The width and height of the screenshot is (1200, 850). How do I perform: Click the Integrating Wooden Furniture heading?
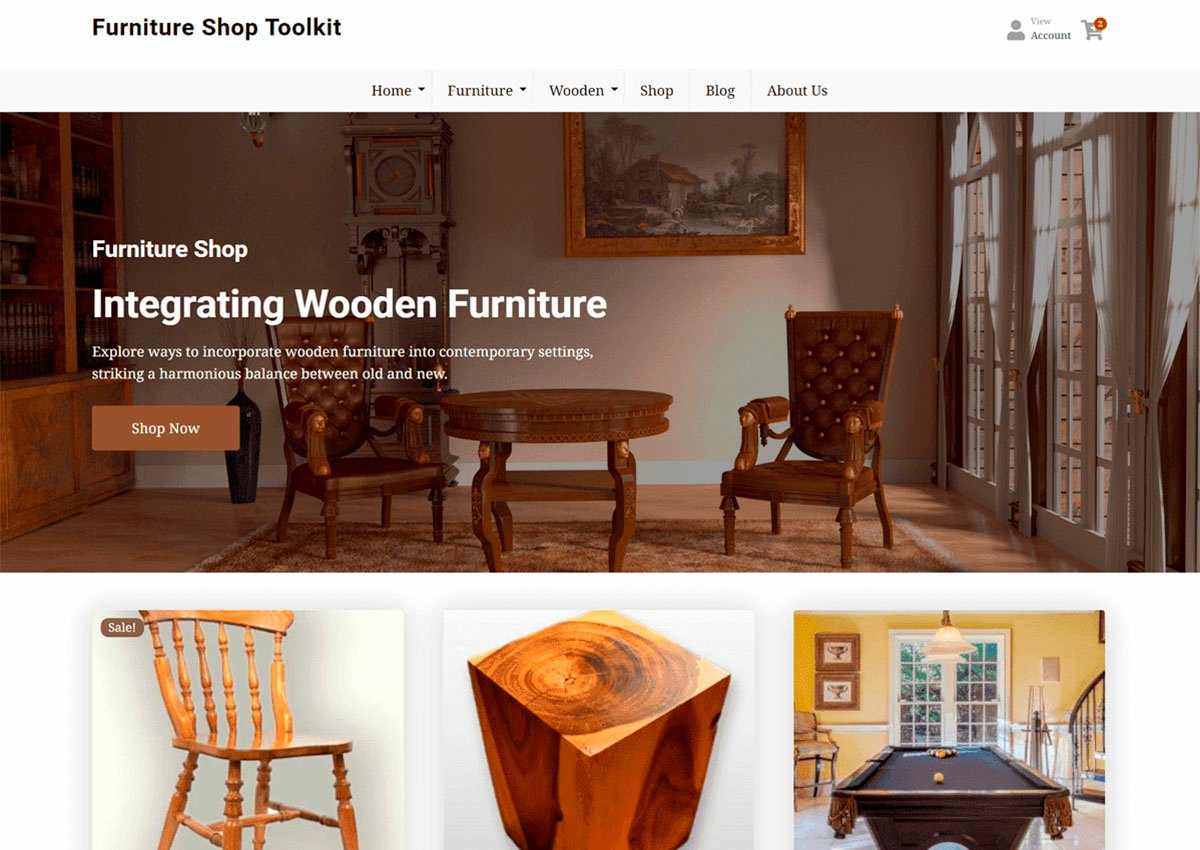[349, 303]
